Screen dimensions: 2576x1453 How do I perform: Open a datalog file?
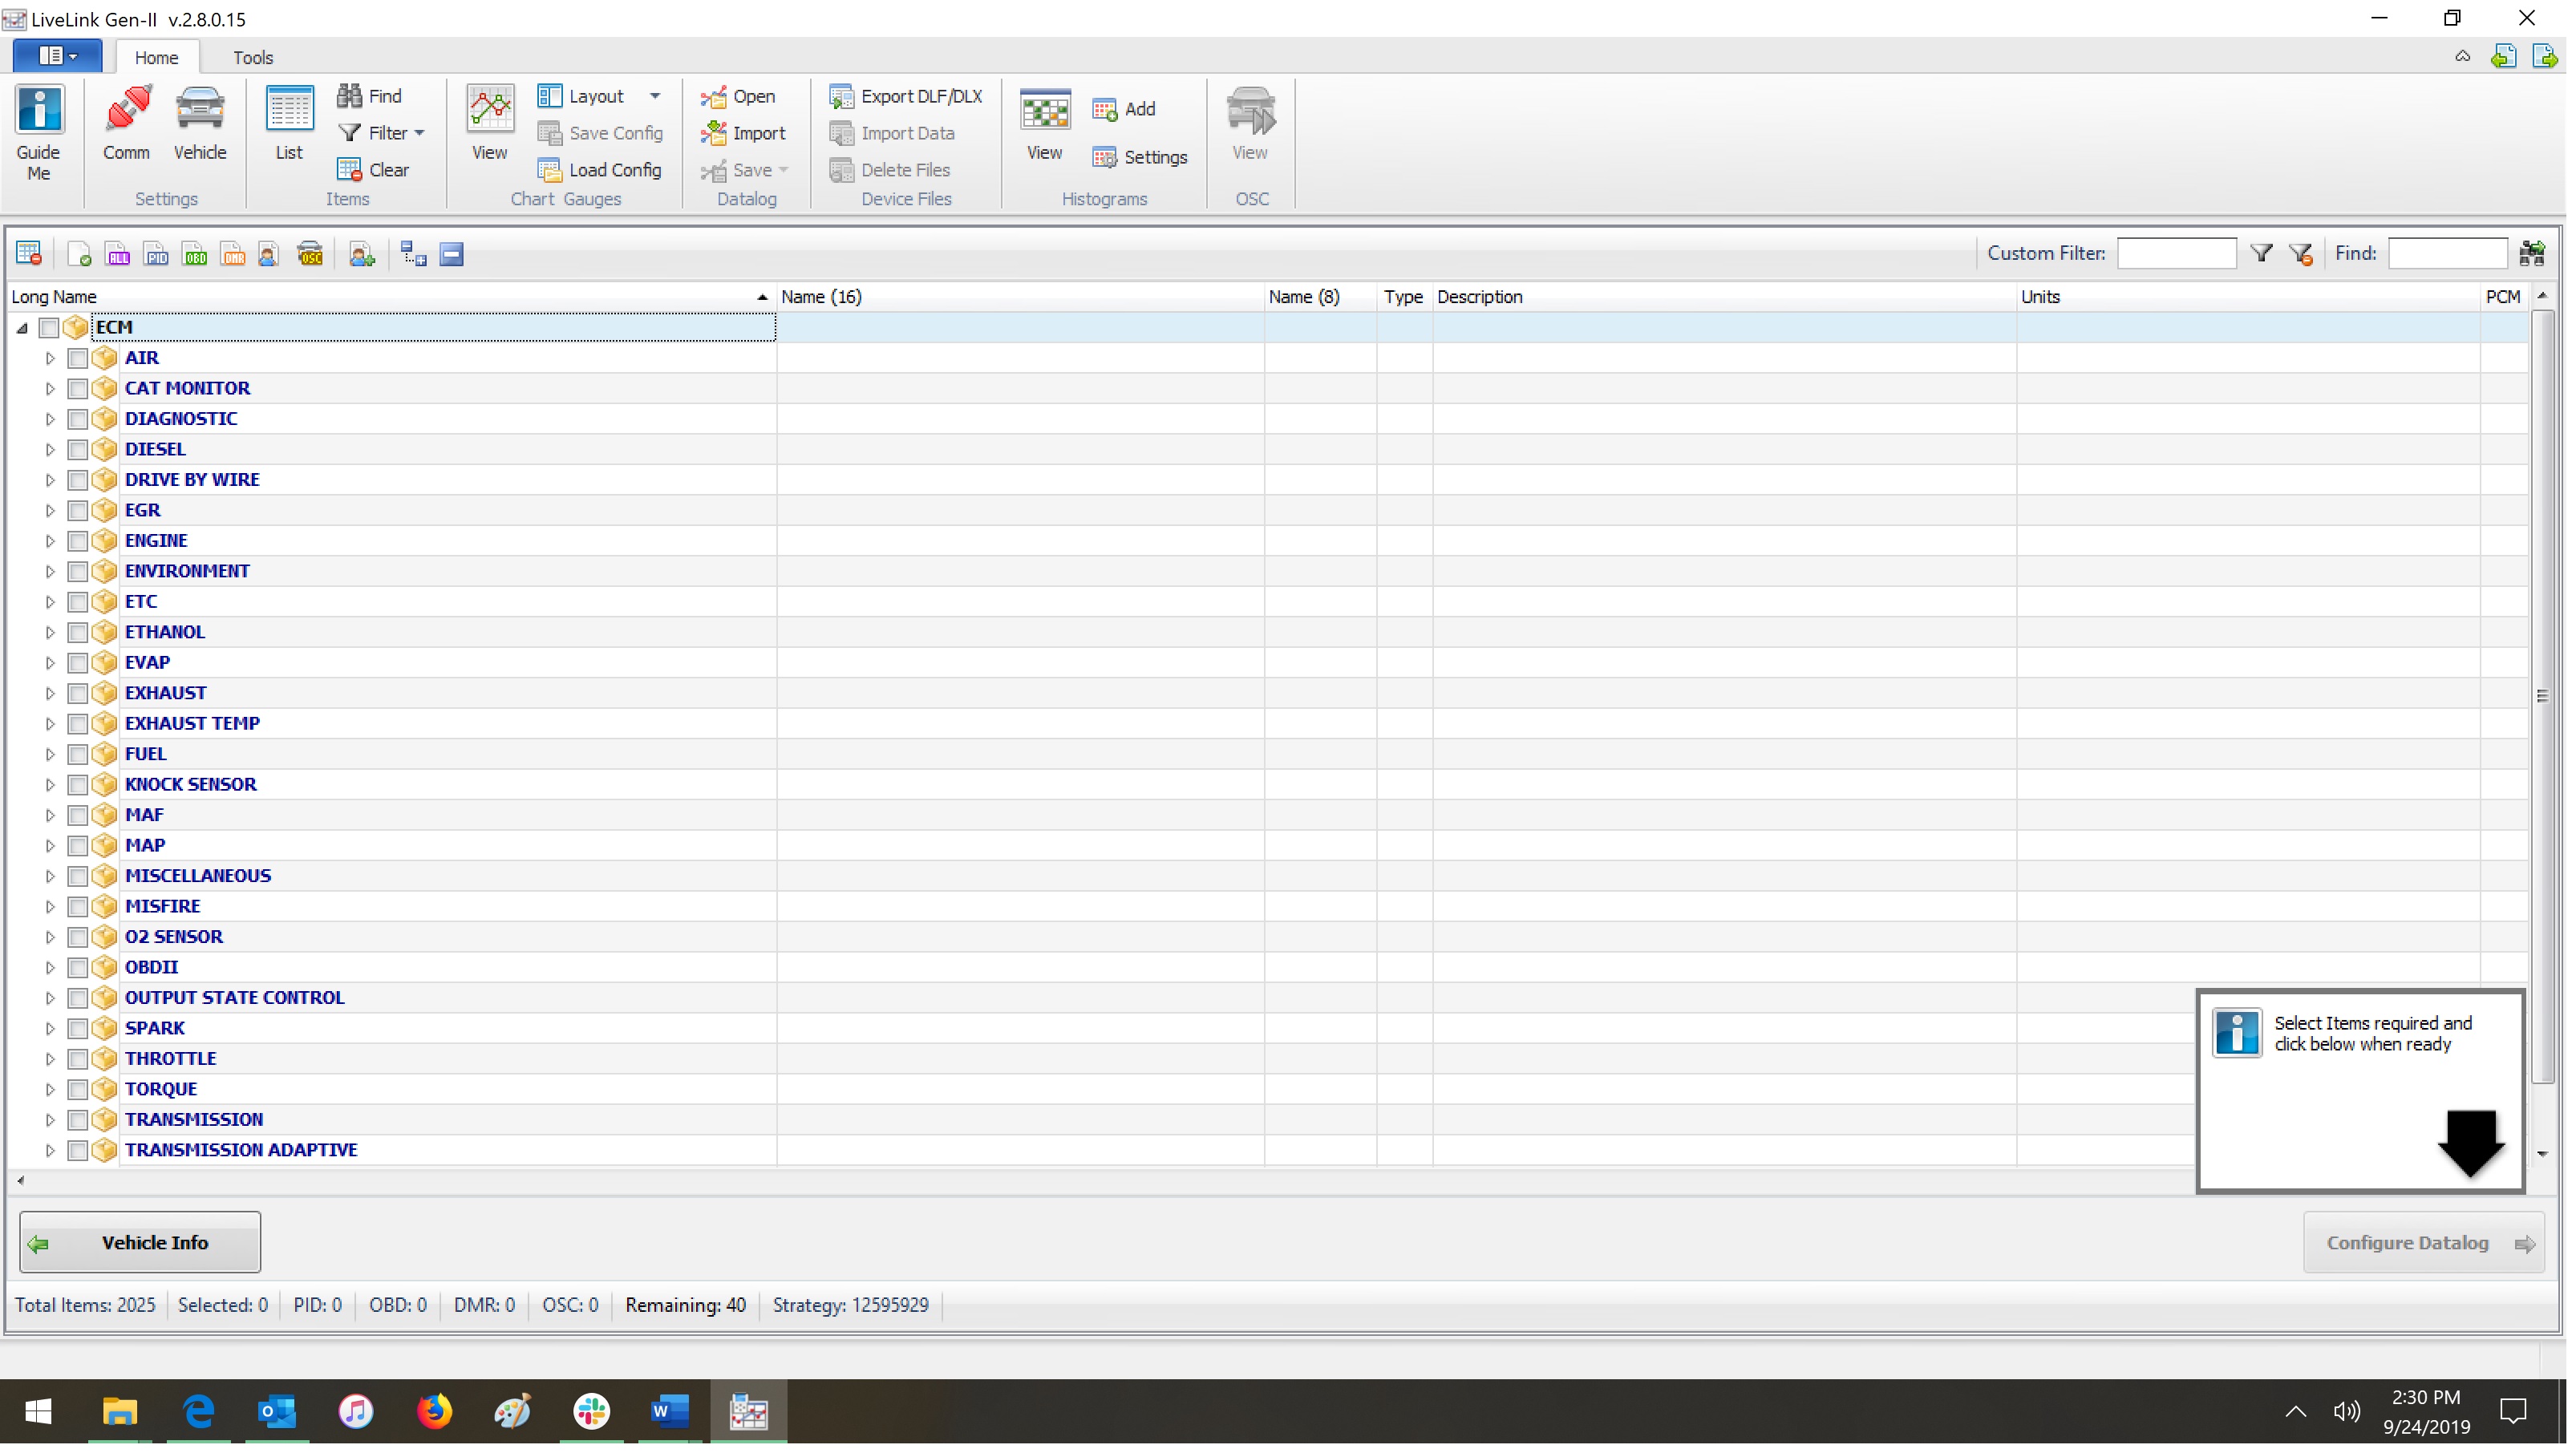[x=739, y=96]
